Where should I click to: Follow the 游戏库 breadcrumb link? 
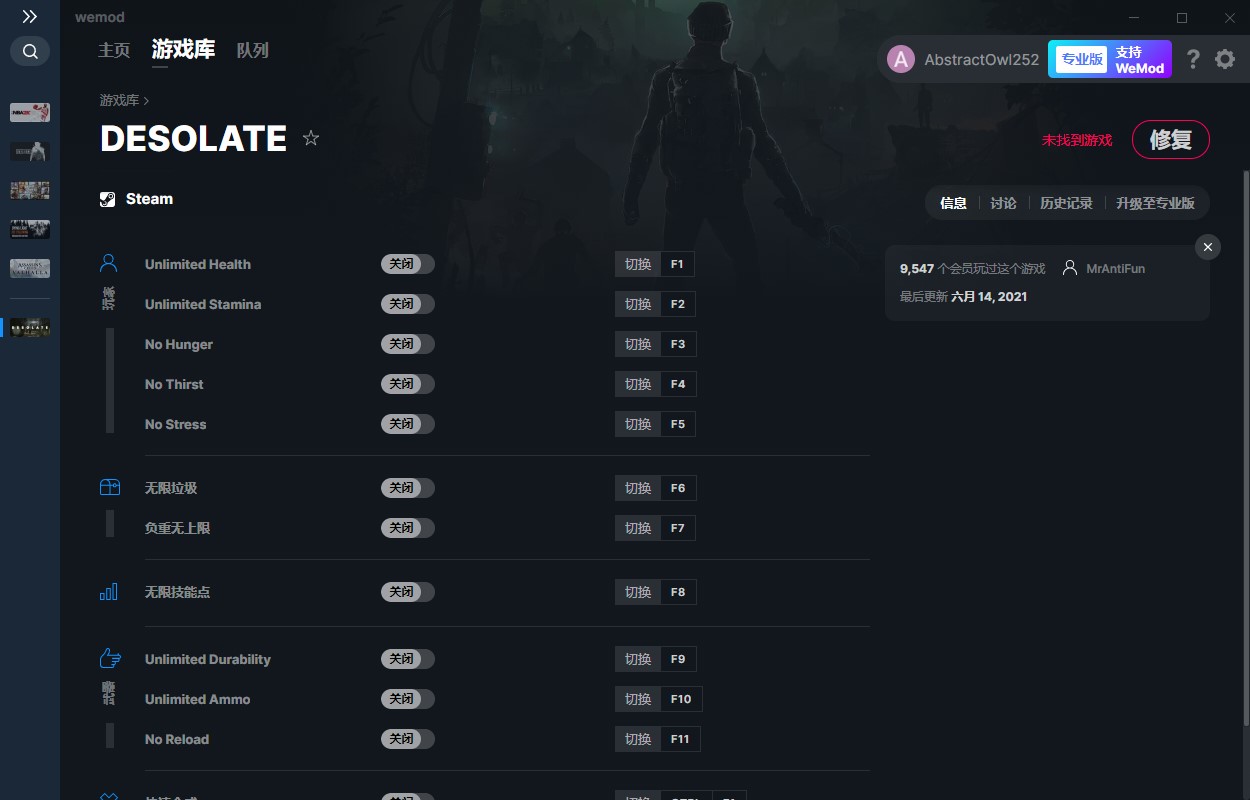[x=119, y=100]
